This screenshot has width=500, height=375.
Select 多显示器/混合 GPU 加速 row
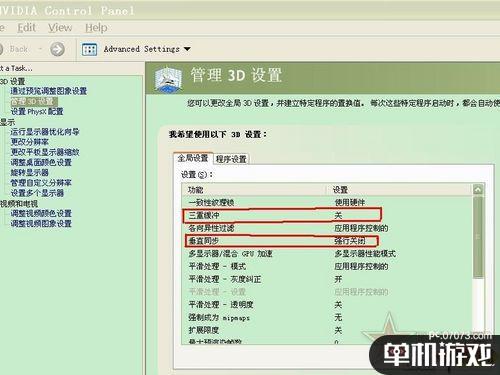[327, 254]
